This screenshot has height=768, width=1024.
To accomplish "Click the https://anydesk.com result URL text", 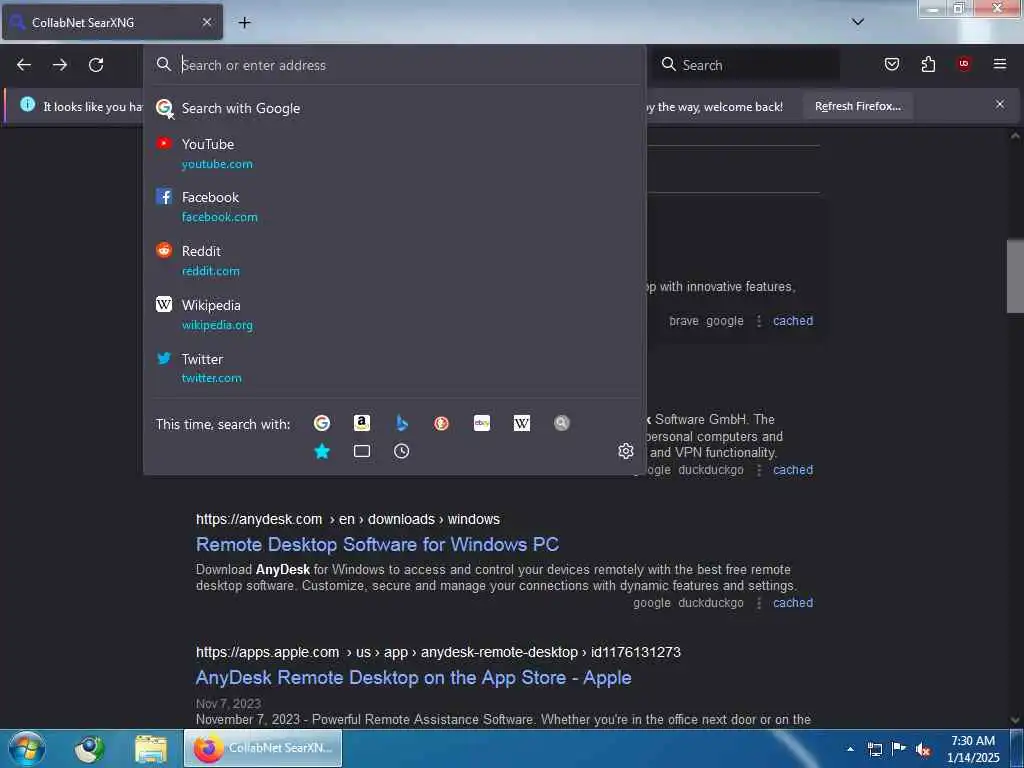I will pyautogui.click(x=347, y=519).
